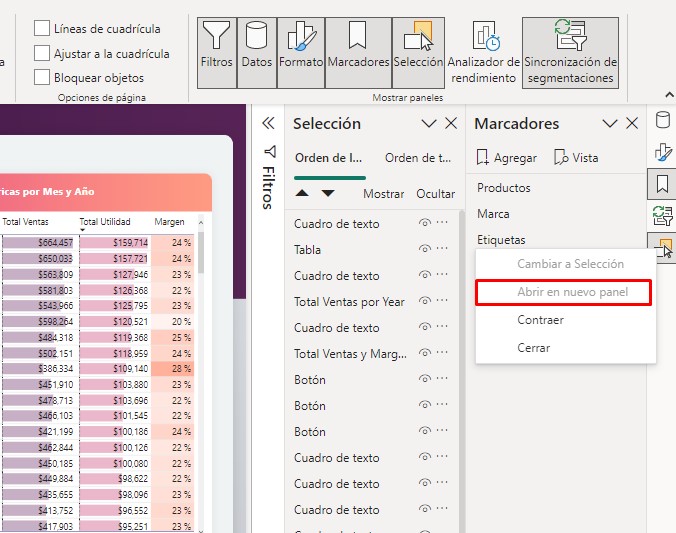Viewport: 676px width, 533px height.
Task: Select the Total Ventas y Marg... layer
Action: click(x=372, y=354)
